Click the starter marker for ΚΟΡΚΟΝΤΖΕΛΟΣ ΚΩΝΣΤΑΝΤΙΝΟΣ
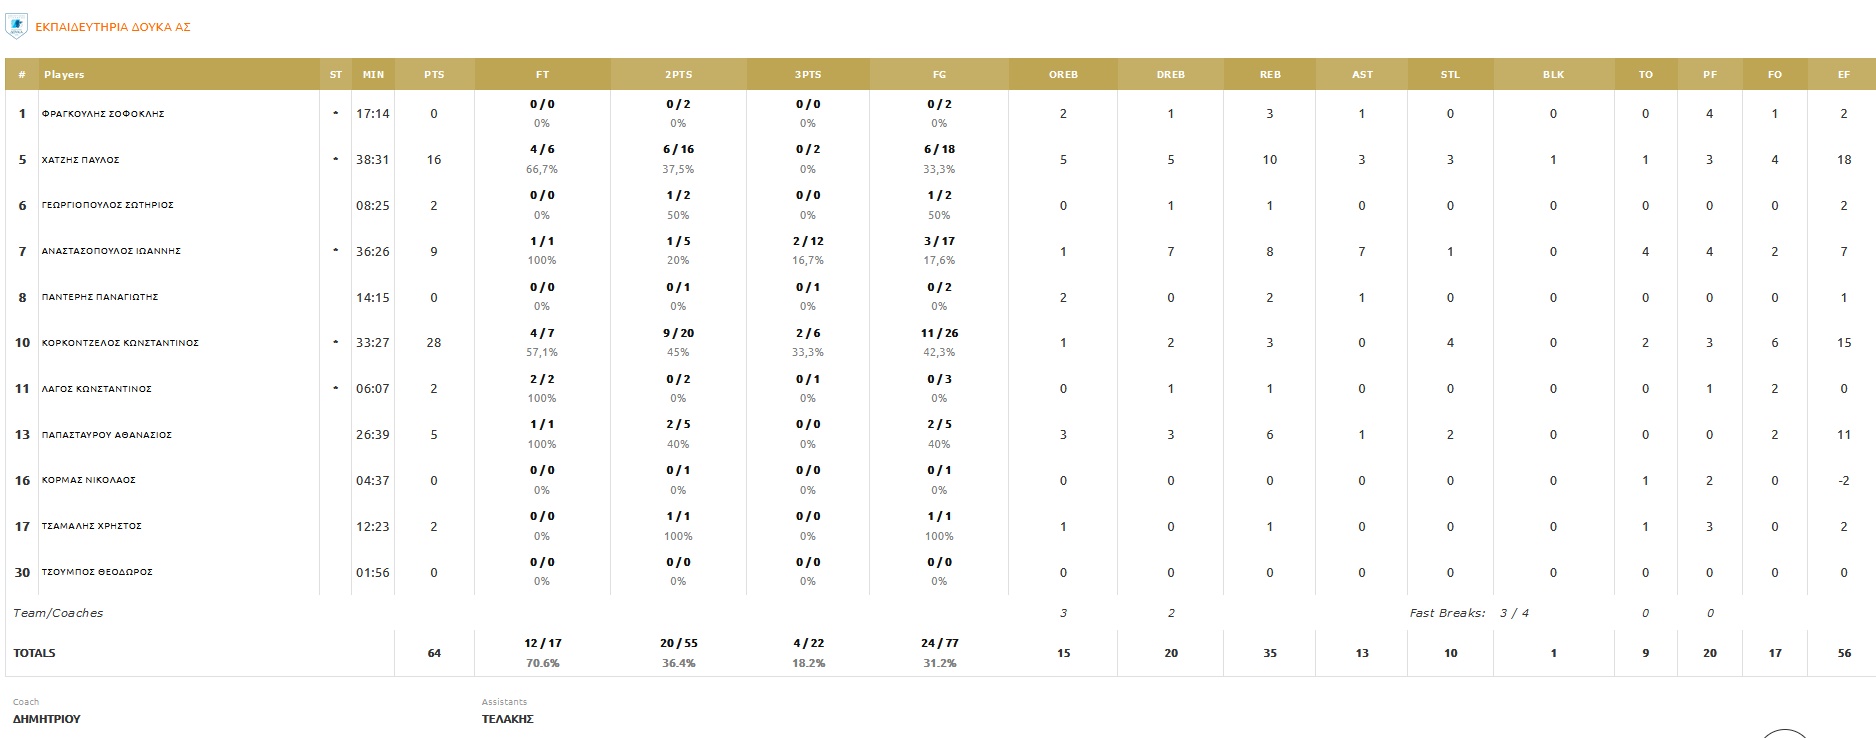 [335, 343]
